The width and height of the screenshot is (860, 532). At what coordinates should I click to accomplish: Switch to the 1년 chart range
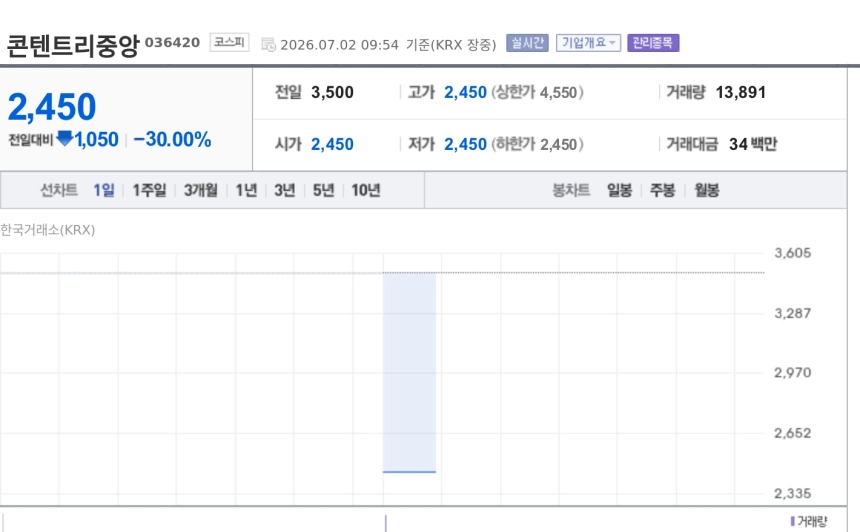pos(246,190)
